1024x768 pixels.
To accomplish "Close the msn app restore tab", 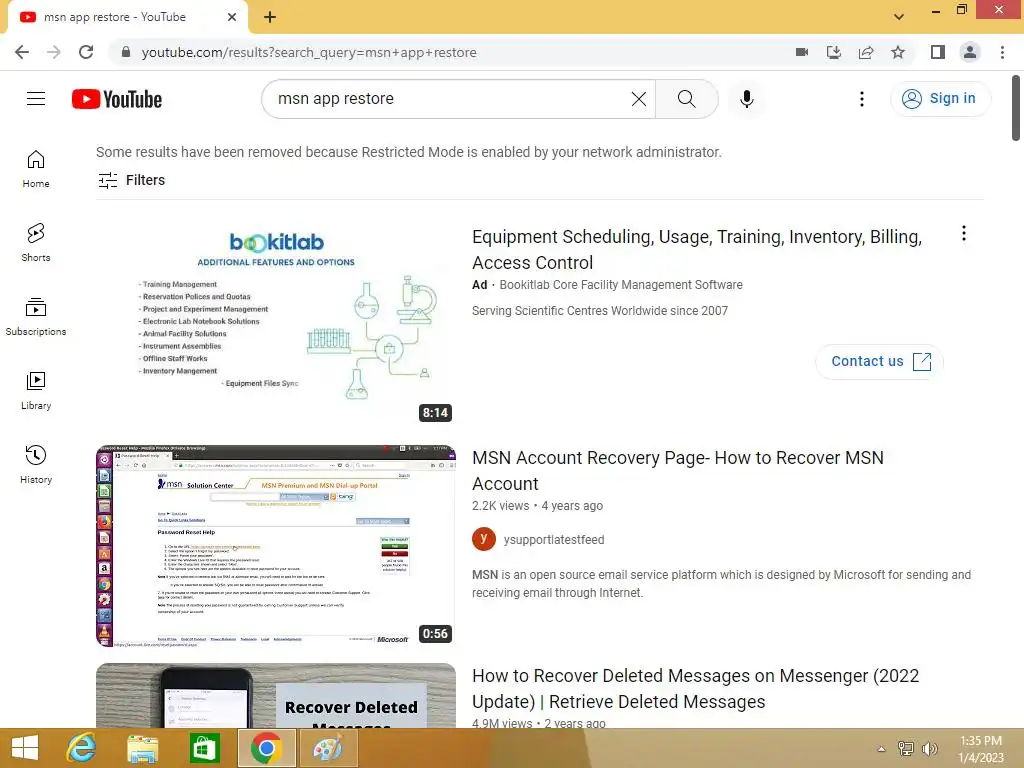I will click(232, 17).
